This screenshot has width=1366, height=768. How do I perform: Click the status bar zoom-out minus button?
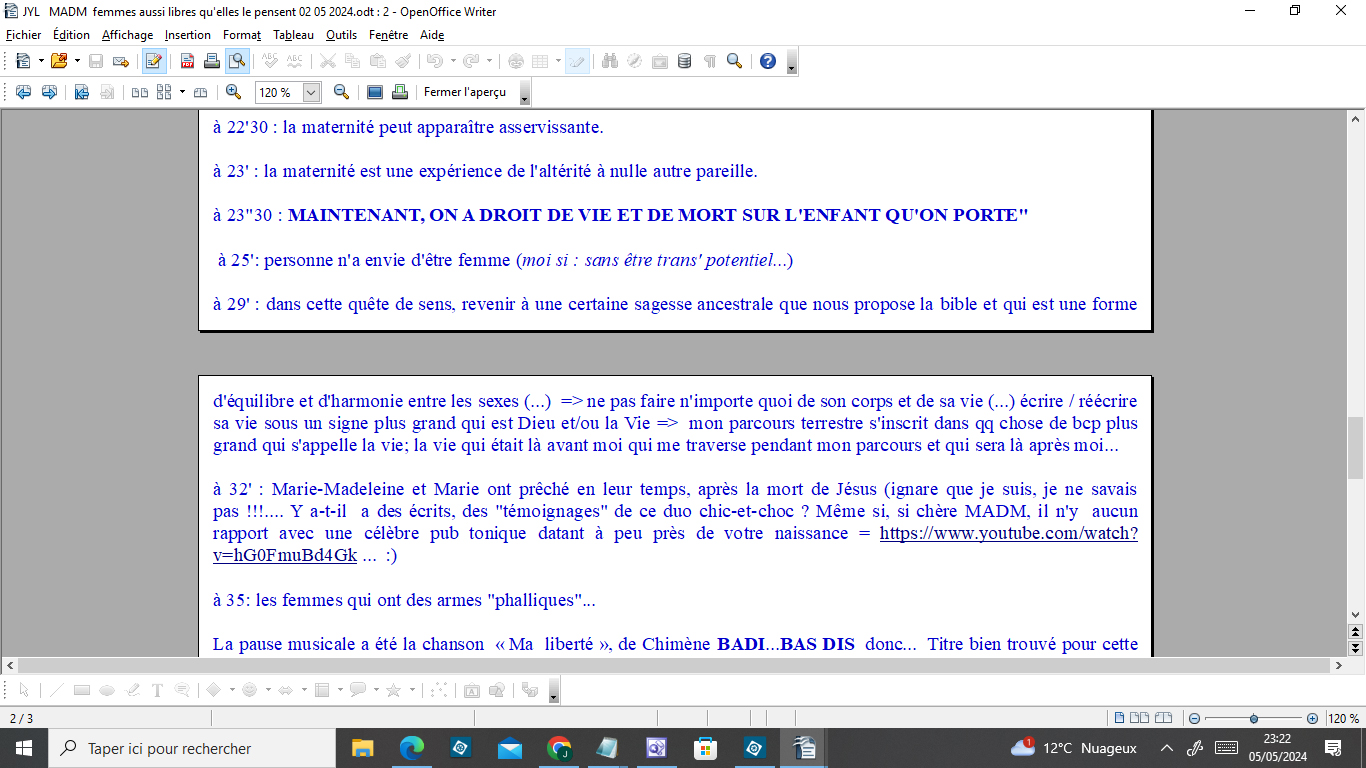1194,718
